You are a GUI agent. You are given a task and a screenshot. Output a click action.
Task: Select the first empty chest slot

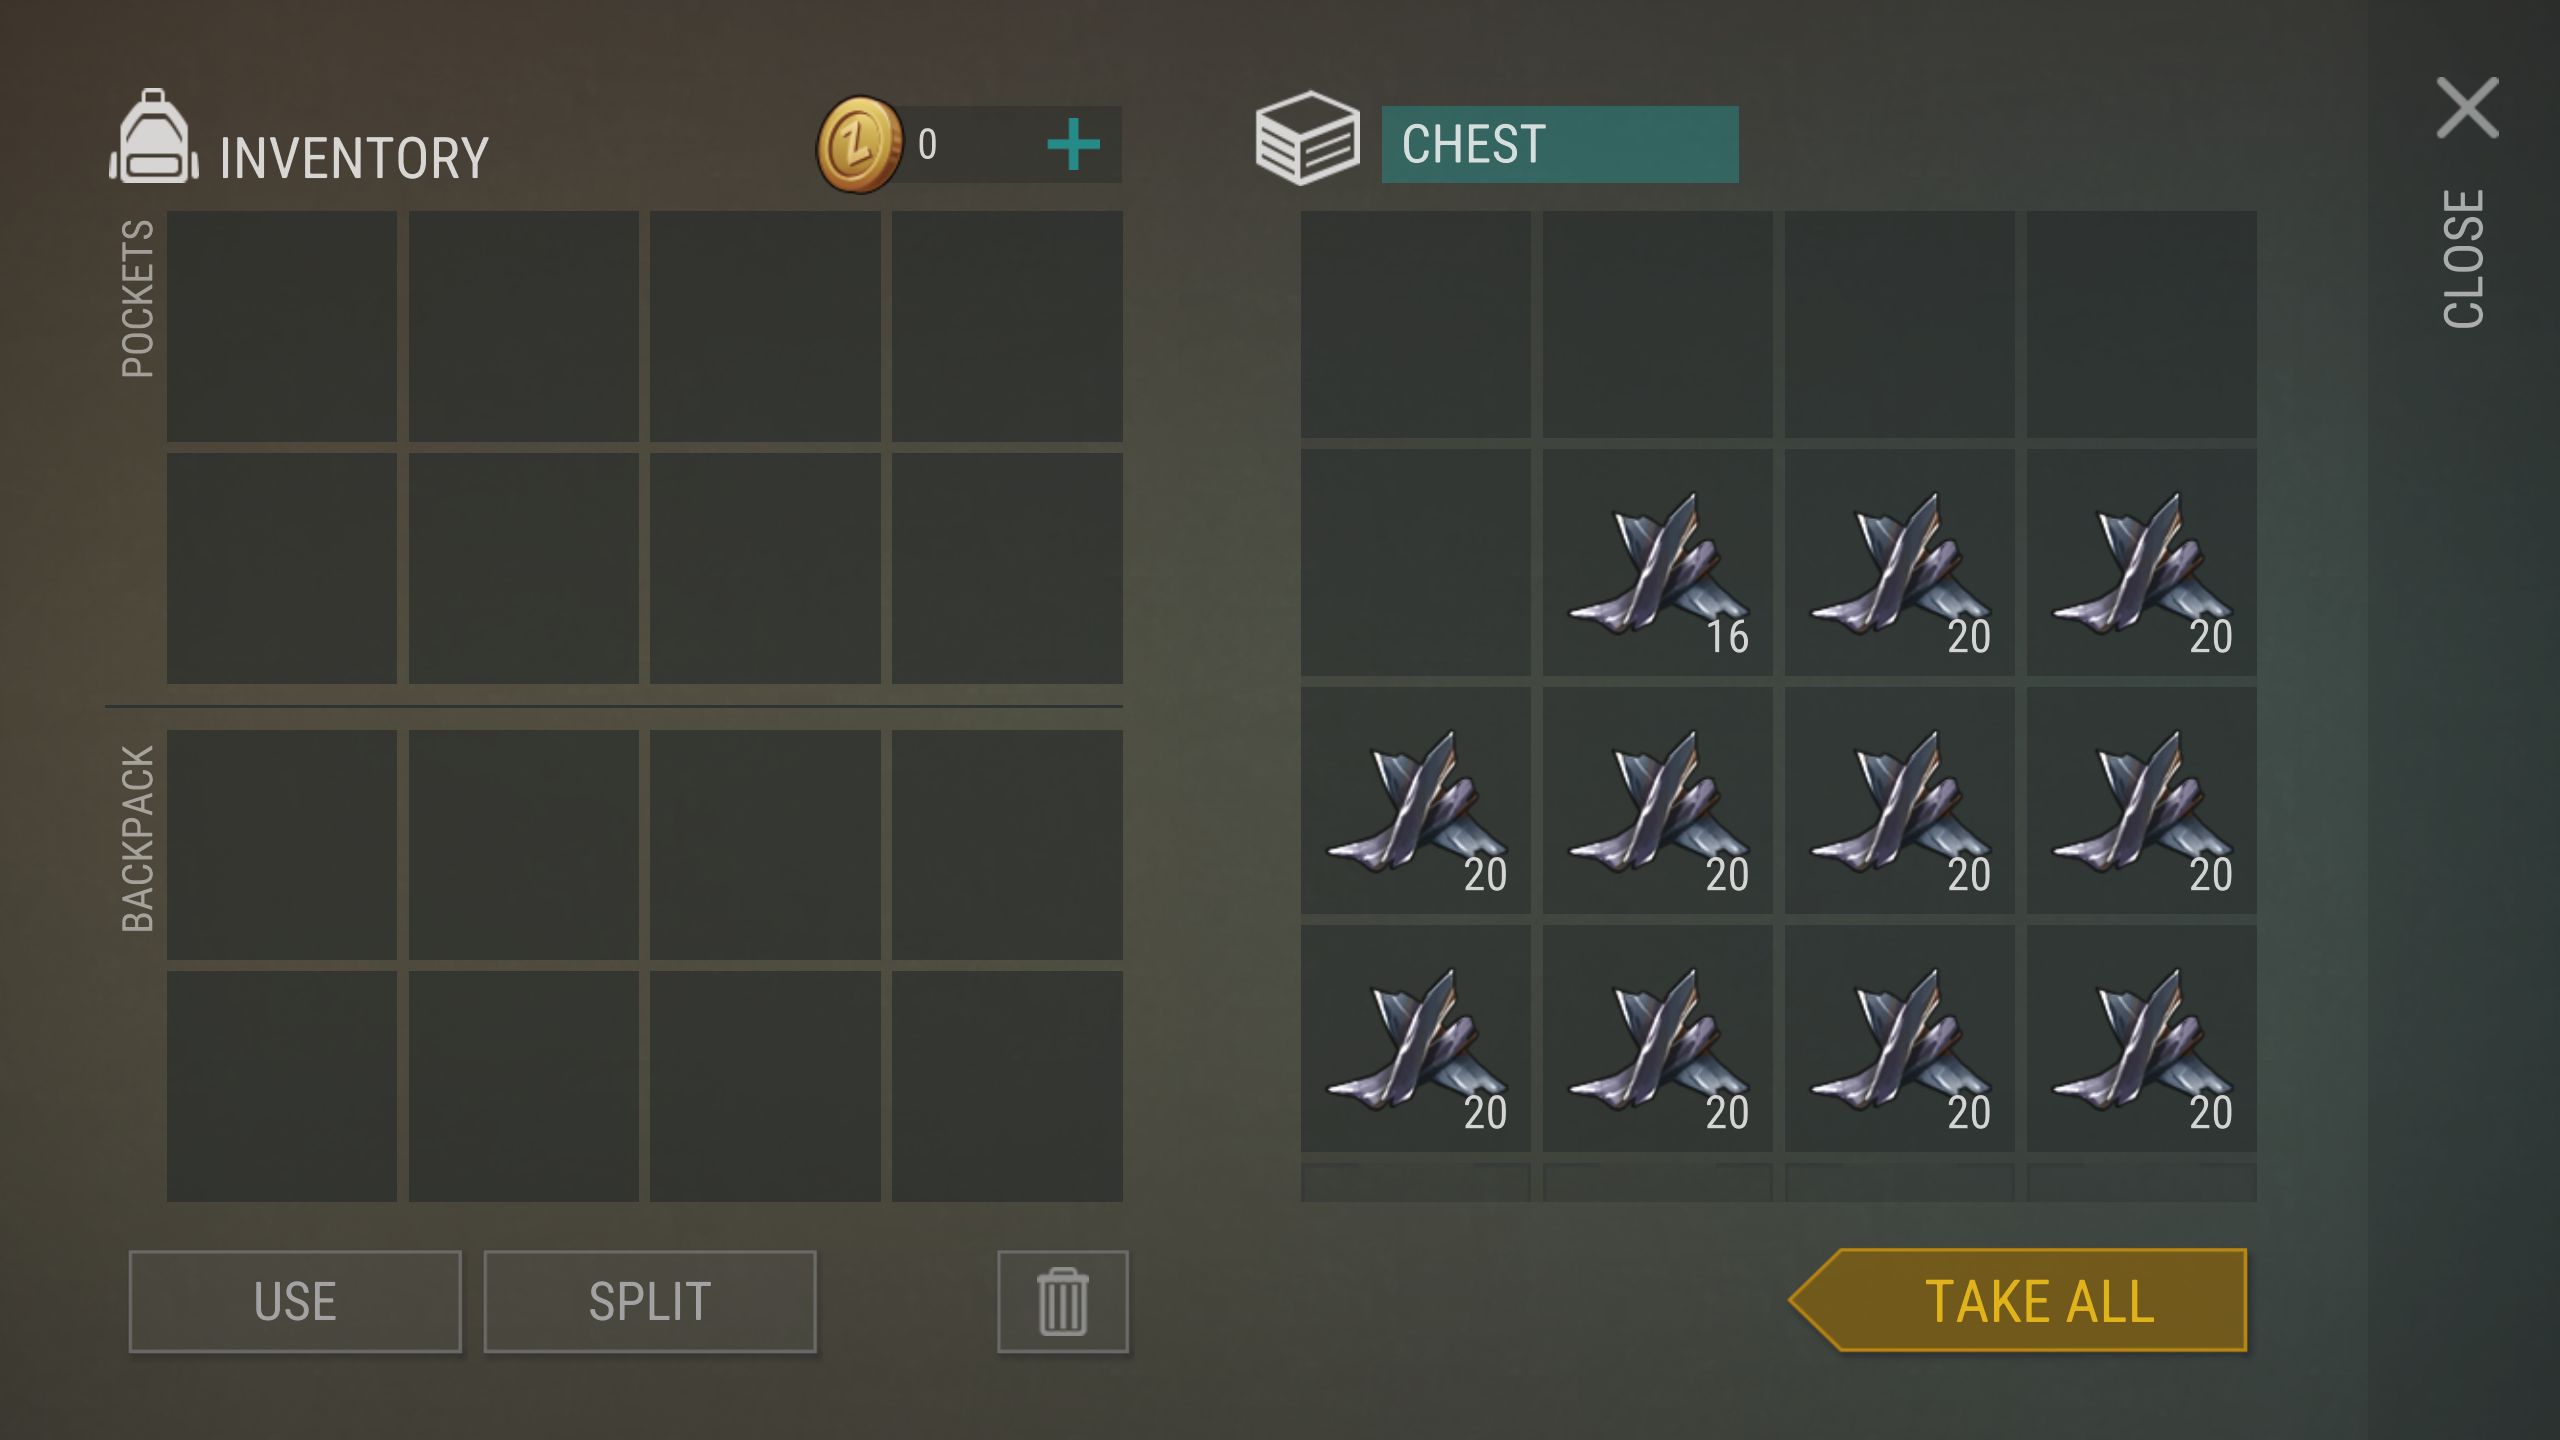[1415, 324]
